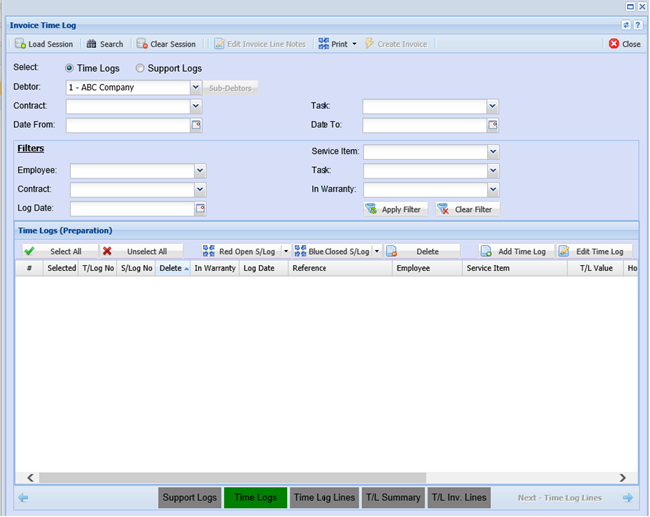Select the Time Logs radio button
Screen dimensions: 650x517
click(x=70, y=68)
